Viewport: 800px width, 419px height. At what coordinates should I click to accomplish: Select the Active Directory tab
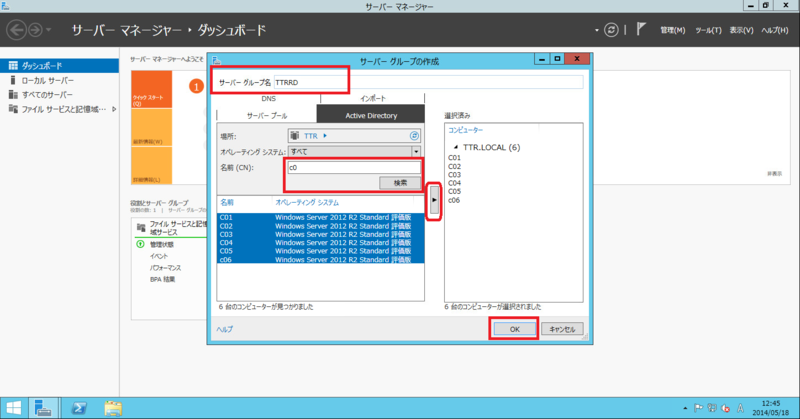click(x=371, y=115)
